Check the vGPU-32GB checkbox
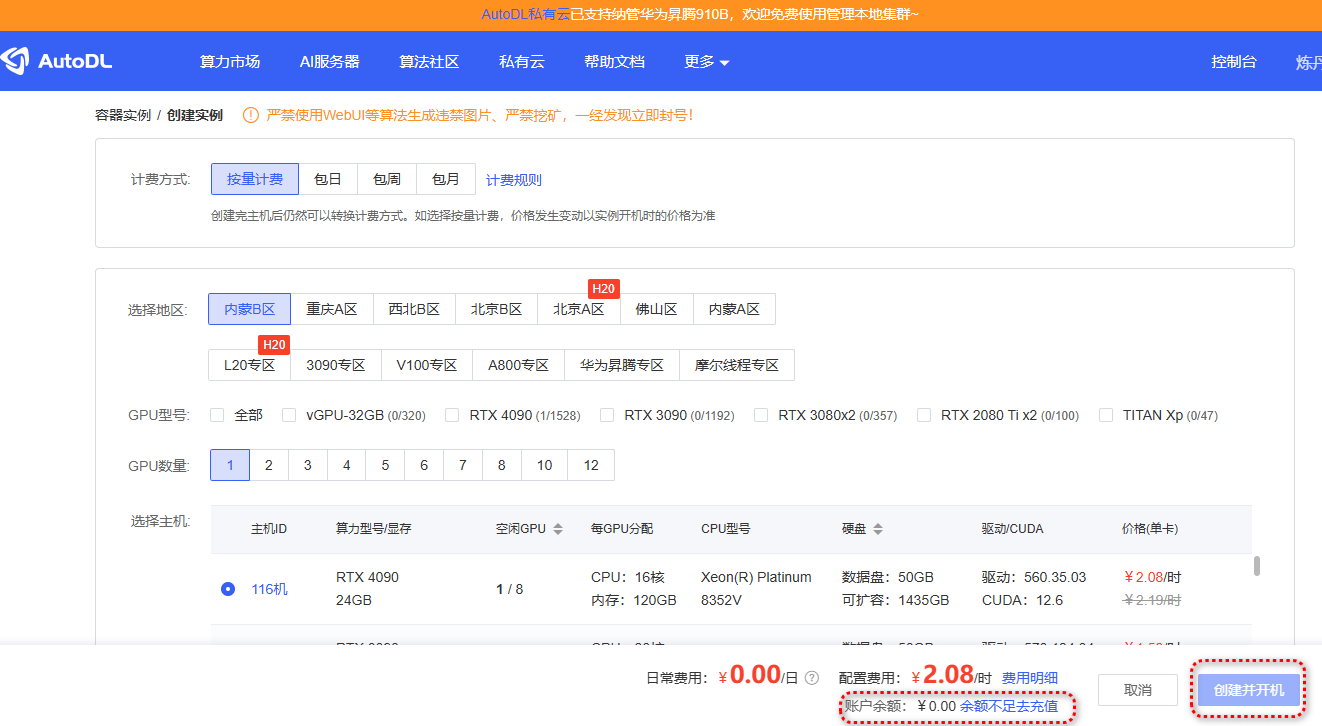This screenshot has width=1322, height=726. point(289,415)
